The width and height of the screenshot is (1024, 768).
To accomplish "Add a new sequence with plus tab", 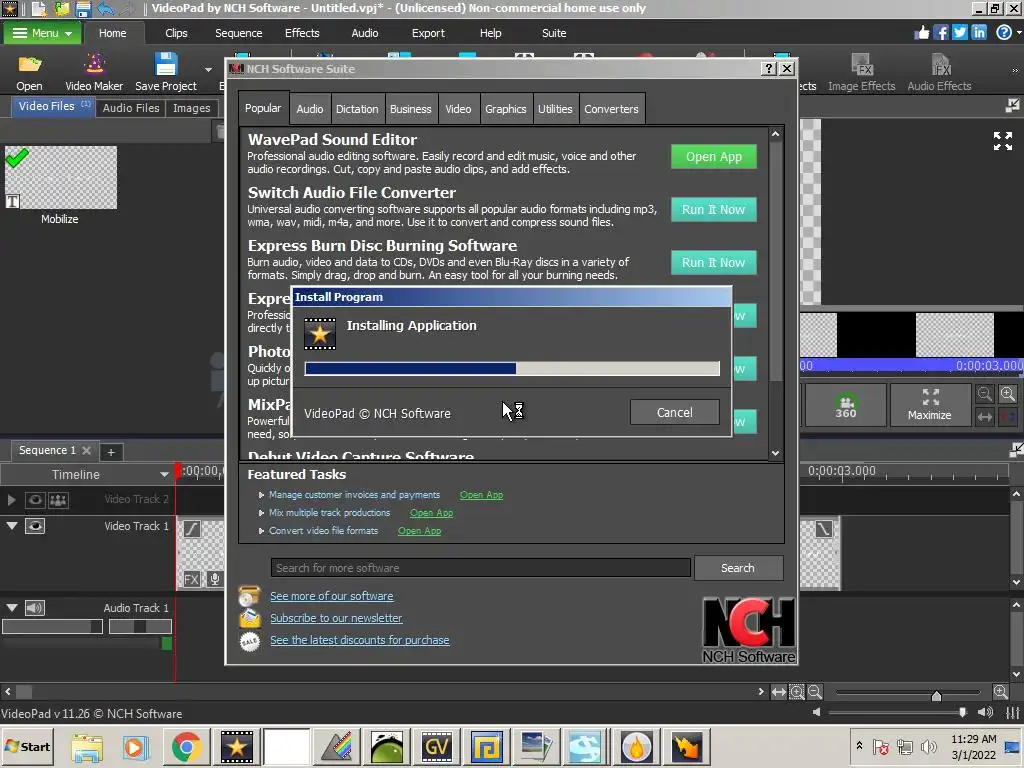I will click(x=111, y=452).
